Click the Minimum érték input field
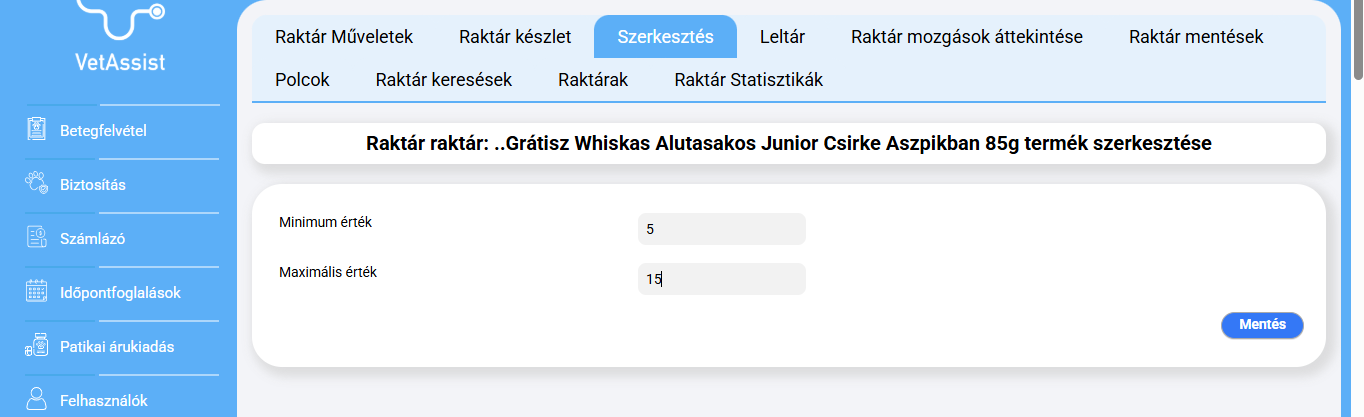Screen dimensions: 1364x417 click(x=721, y=229)
